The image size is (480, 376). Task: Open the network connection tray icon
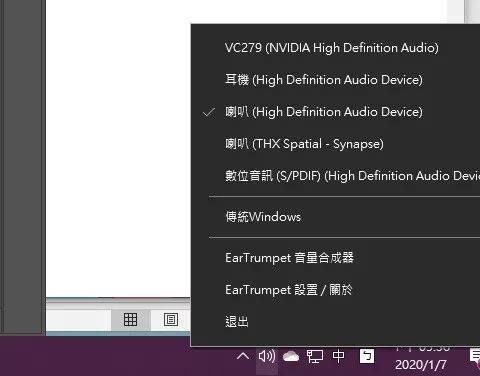(315, 357)
